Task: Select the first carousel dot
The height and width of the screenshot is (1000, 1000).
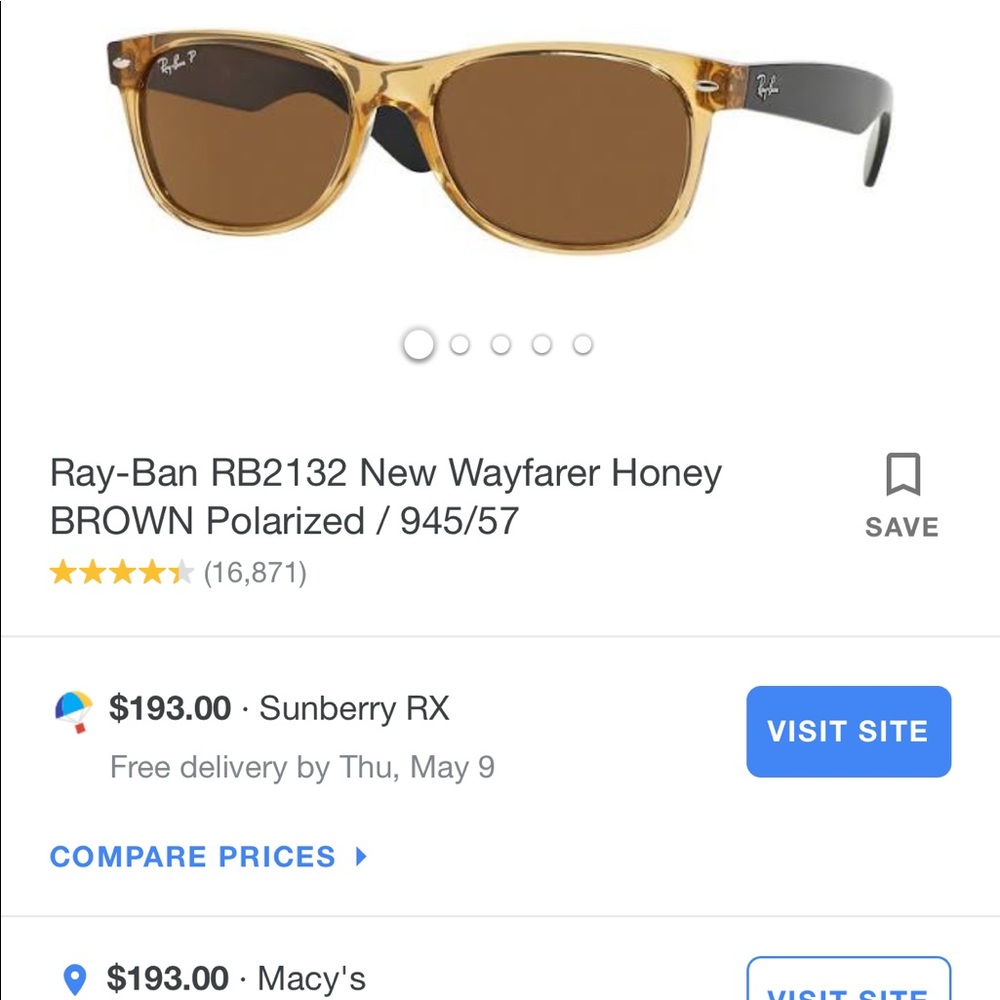Action: tap(419, 344)
